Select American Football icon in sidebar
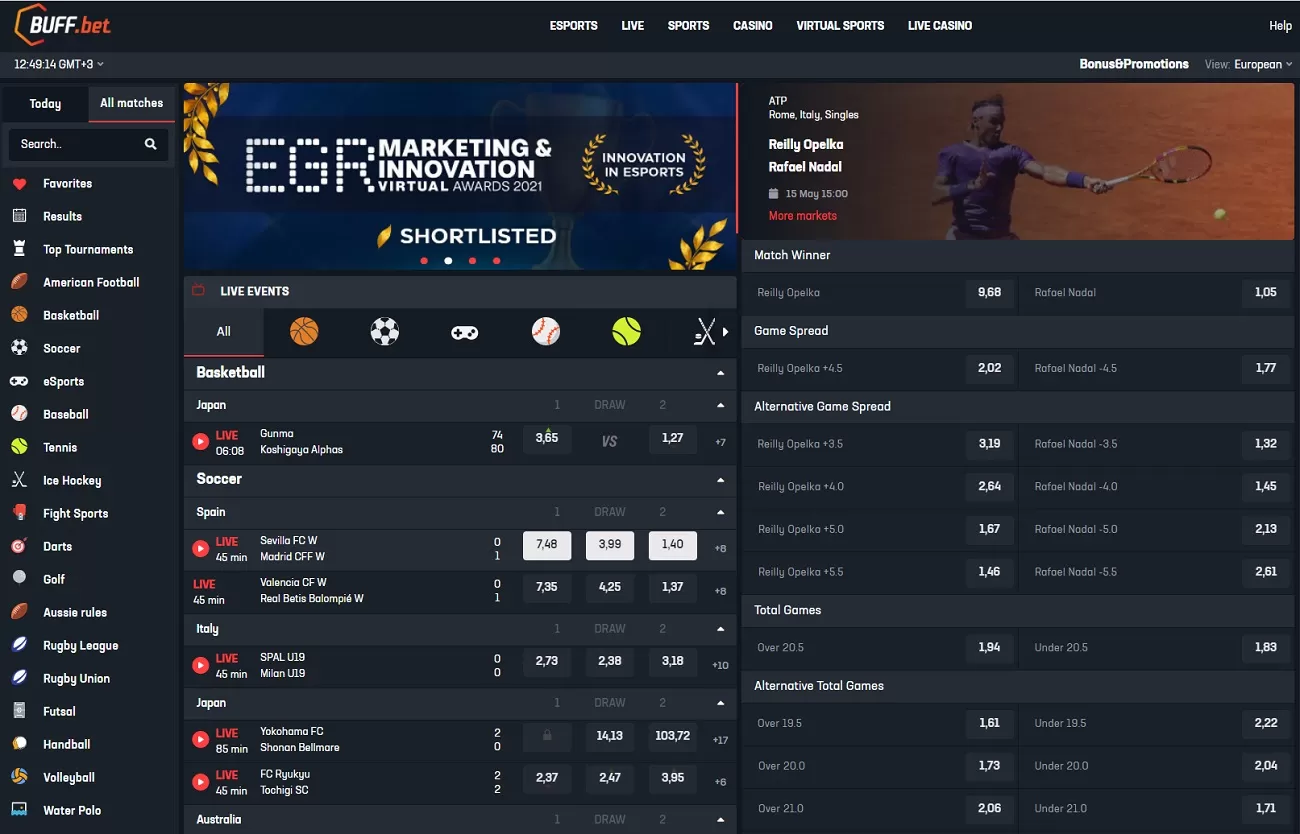This screenshot has height=834, width=1300. pyautogui.click(x=19, y=282)
